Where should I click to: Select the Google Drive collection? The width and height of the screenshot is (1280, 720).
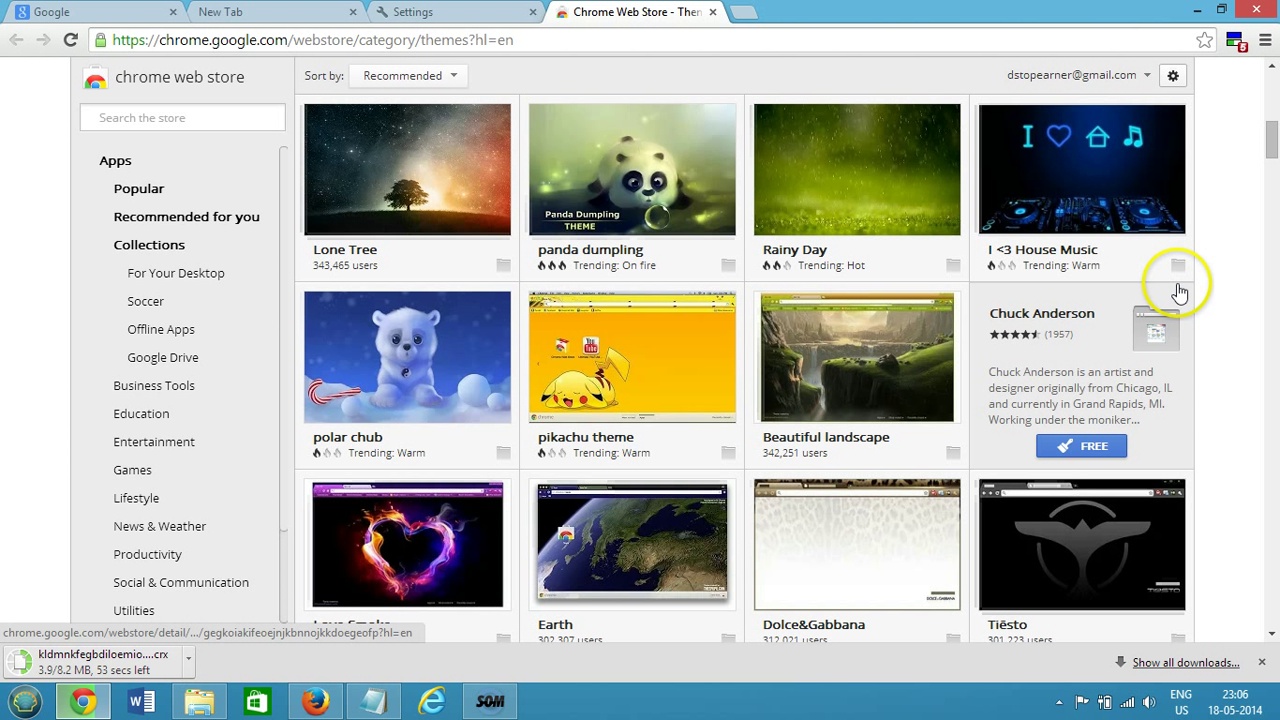click(163, 357)
